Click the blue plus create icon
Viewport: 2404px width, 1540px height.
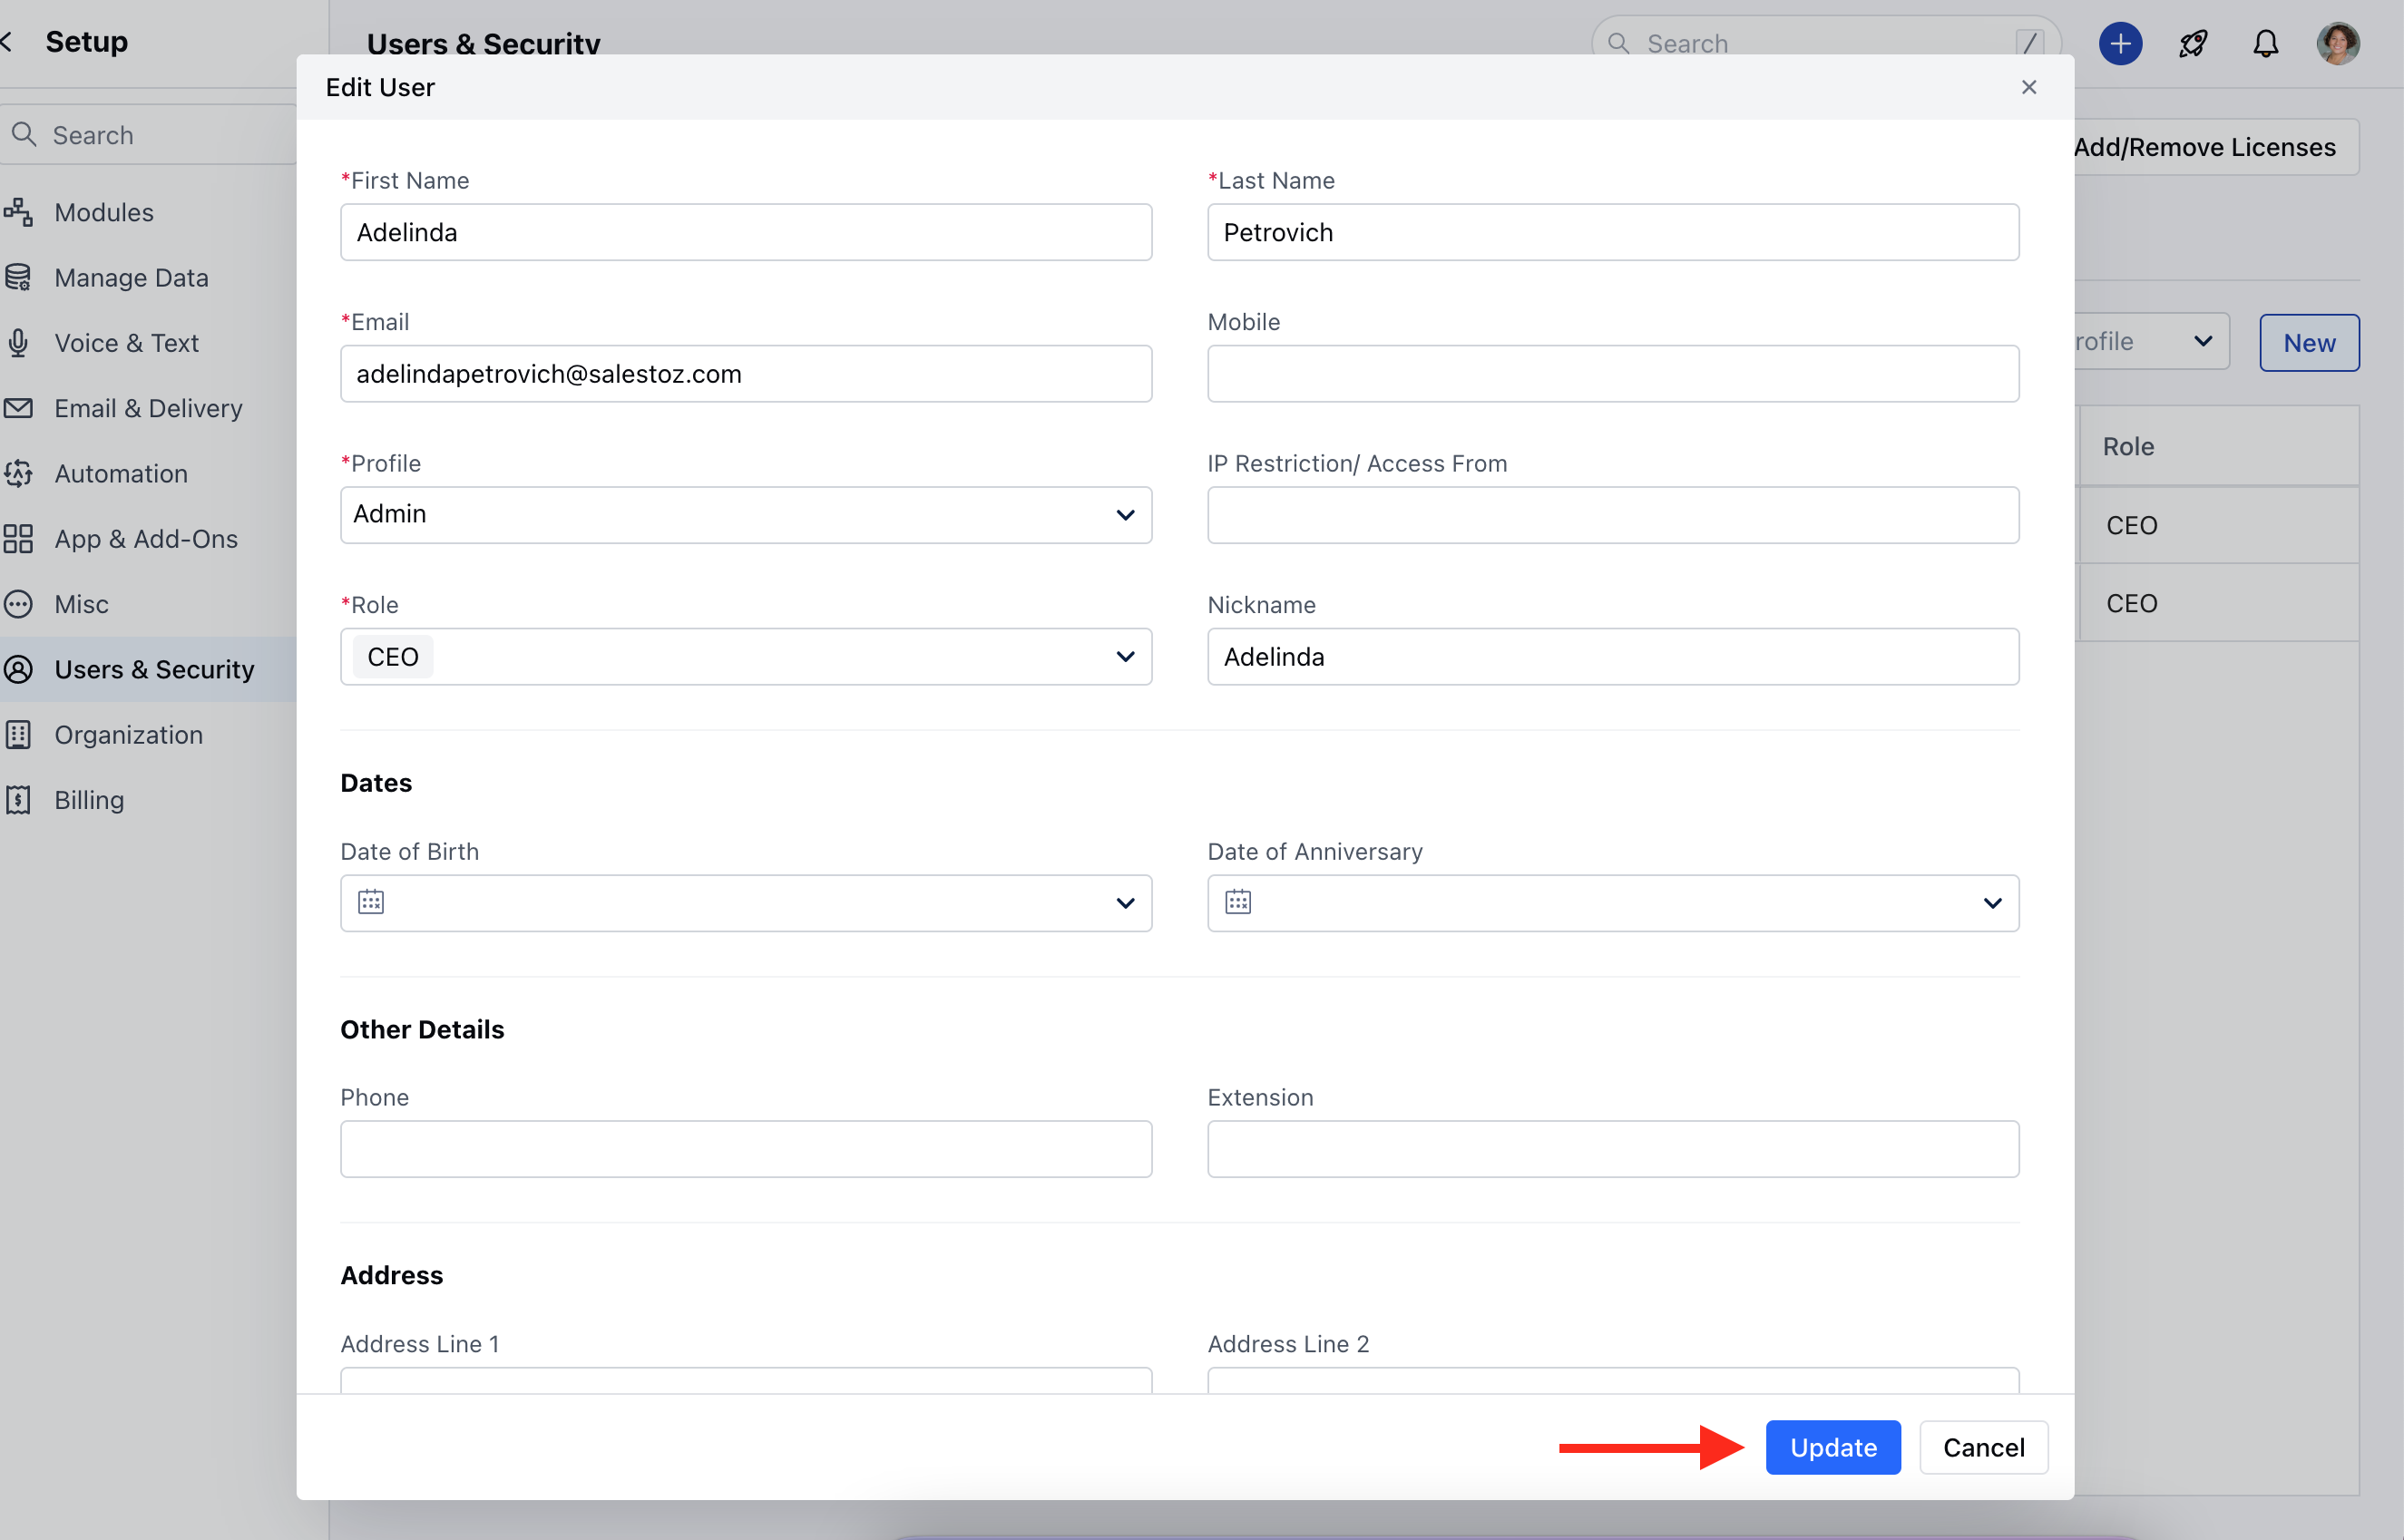[x=2120, y=43]
